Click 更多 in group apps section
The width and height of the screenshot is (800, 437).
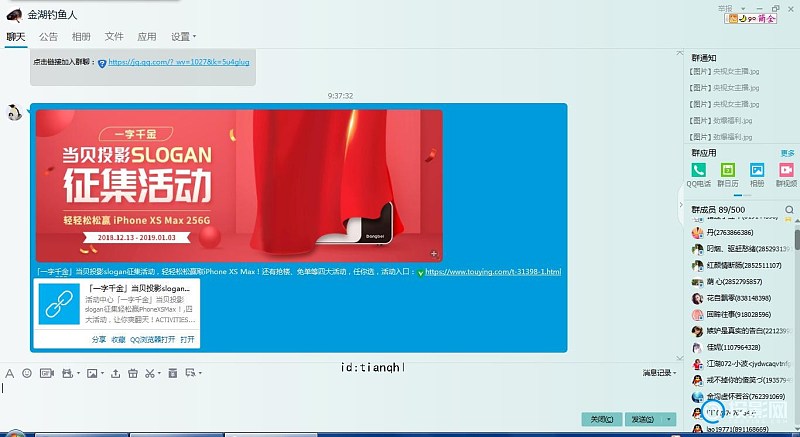(x=787, y=153)
